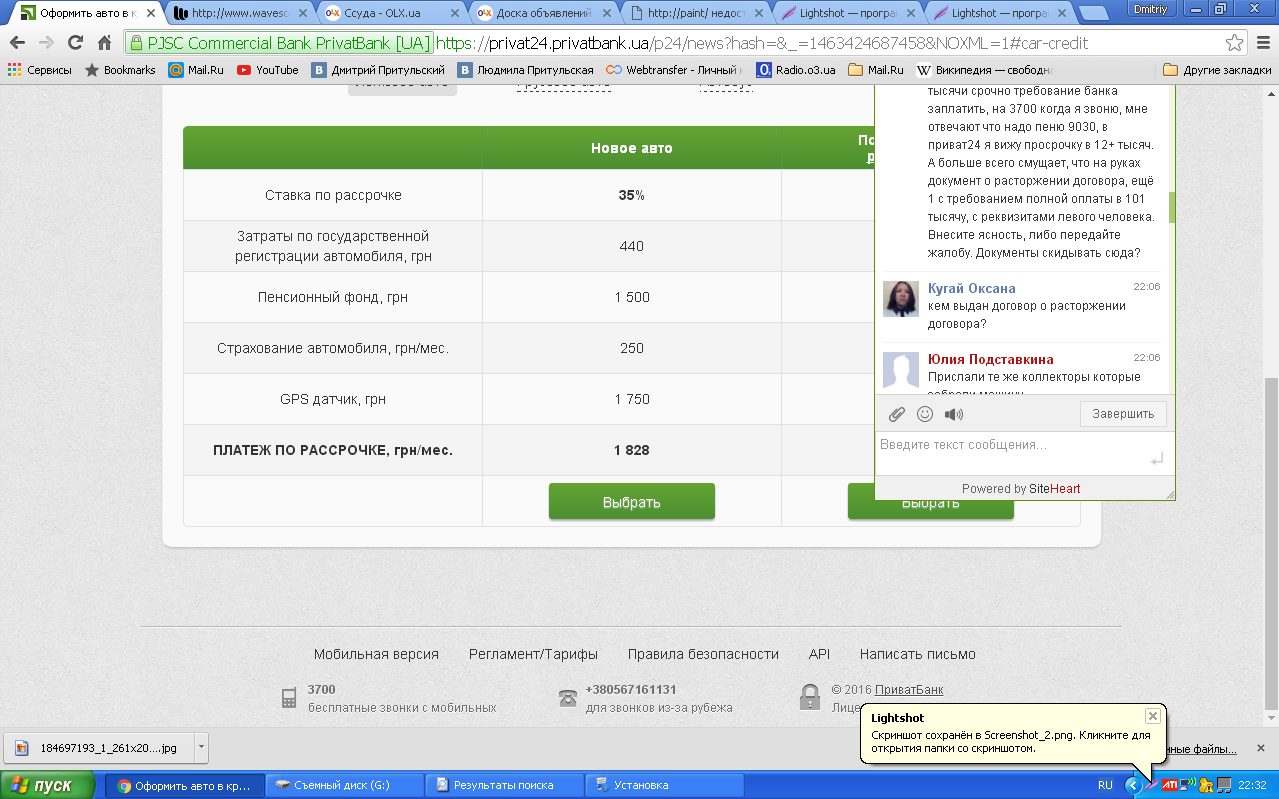Close the Chrome downloads bar
This screenshot has height=799, width=1279.
point(1263,748)
